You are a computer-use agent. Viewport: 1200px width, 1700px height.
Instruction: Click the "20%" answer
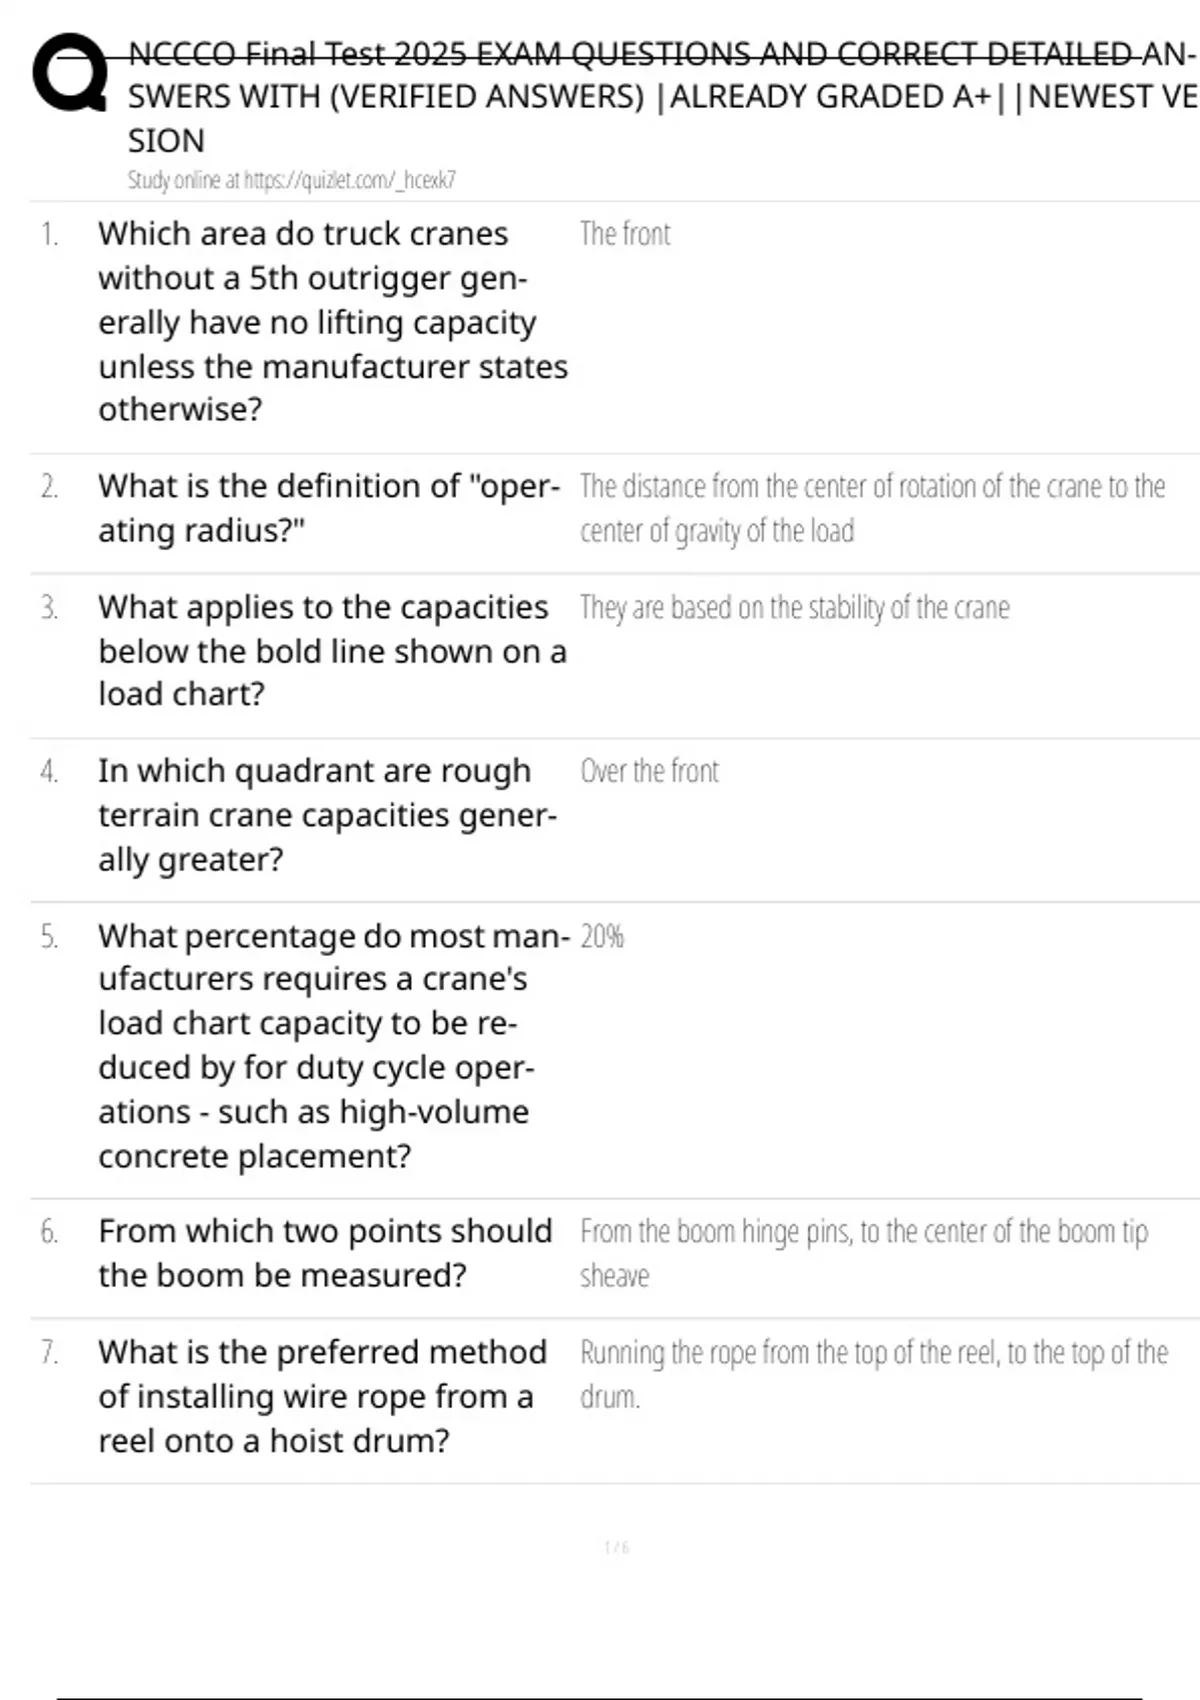602,937
